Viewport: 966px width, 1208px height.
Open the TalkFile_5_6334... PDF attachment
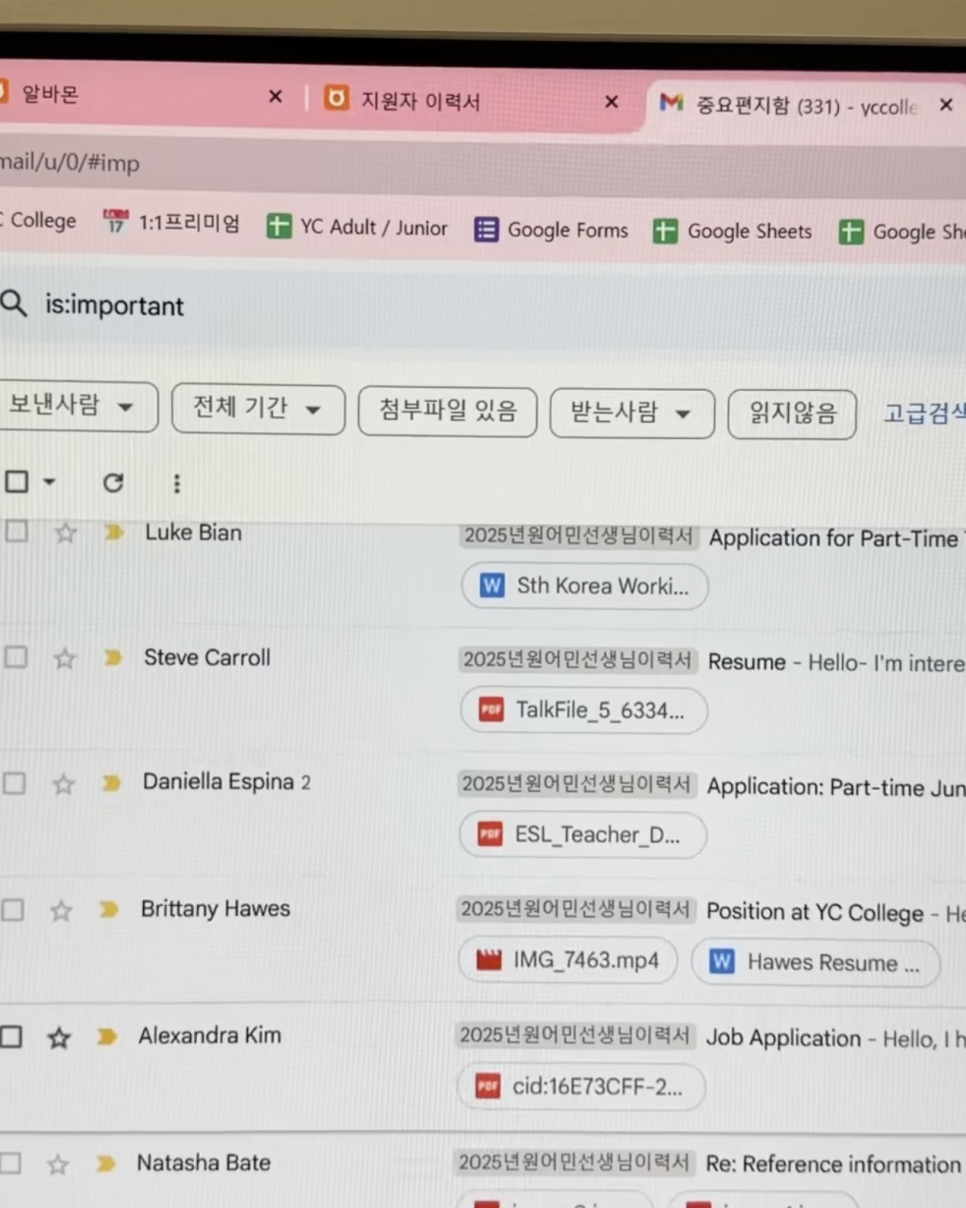click(583, 710)
